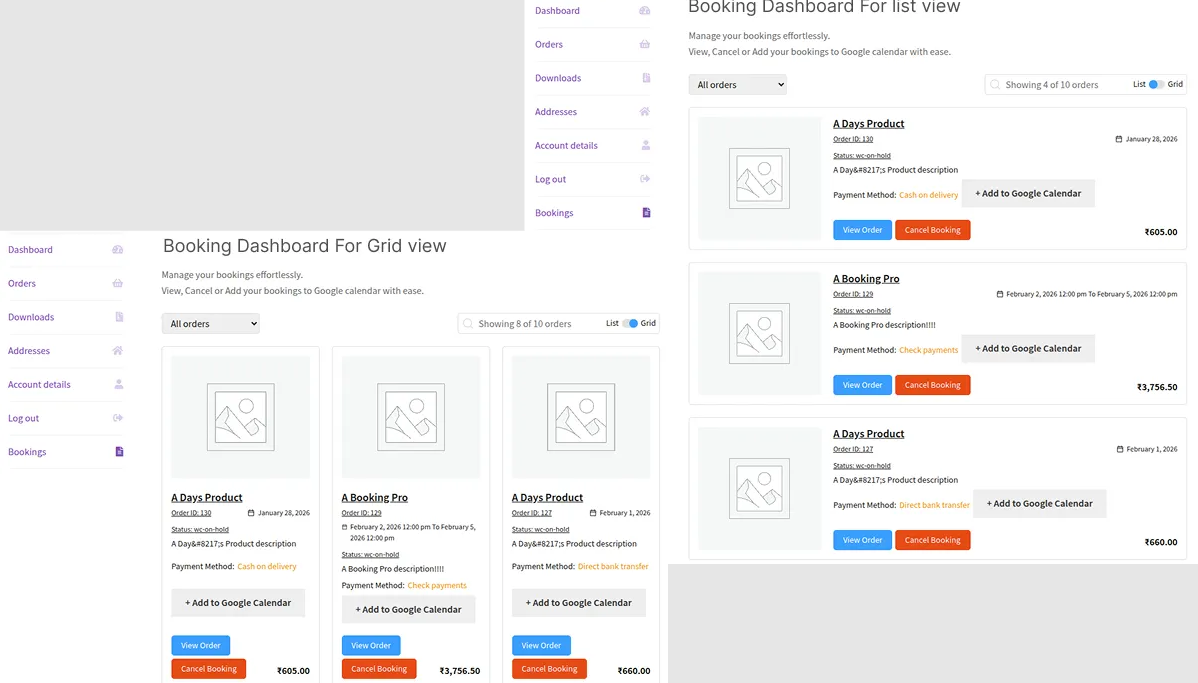
Task: Select the Downloads menu item in Grid view sidebar
Action: pyautogui.click(x=31, y=317)
